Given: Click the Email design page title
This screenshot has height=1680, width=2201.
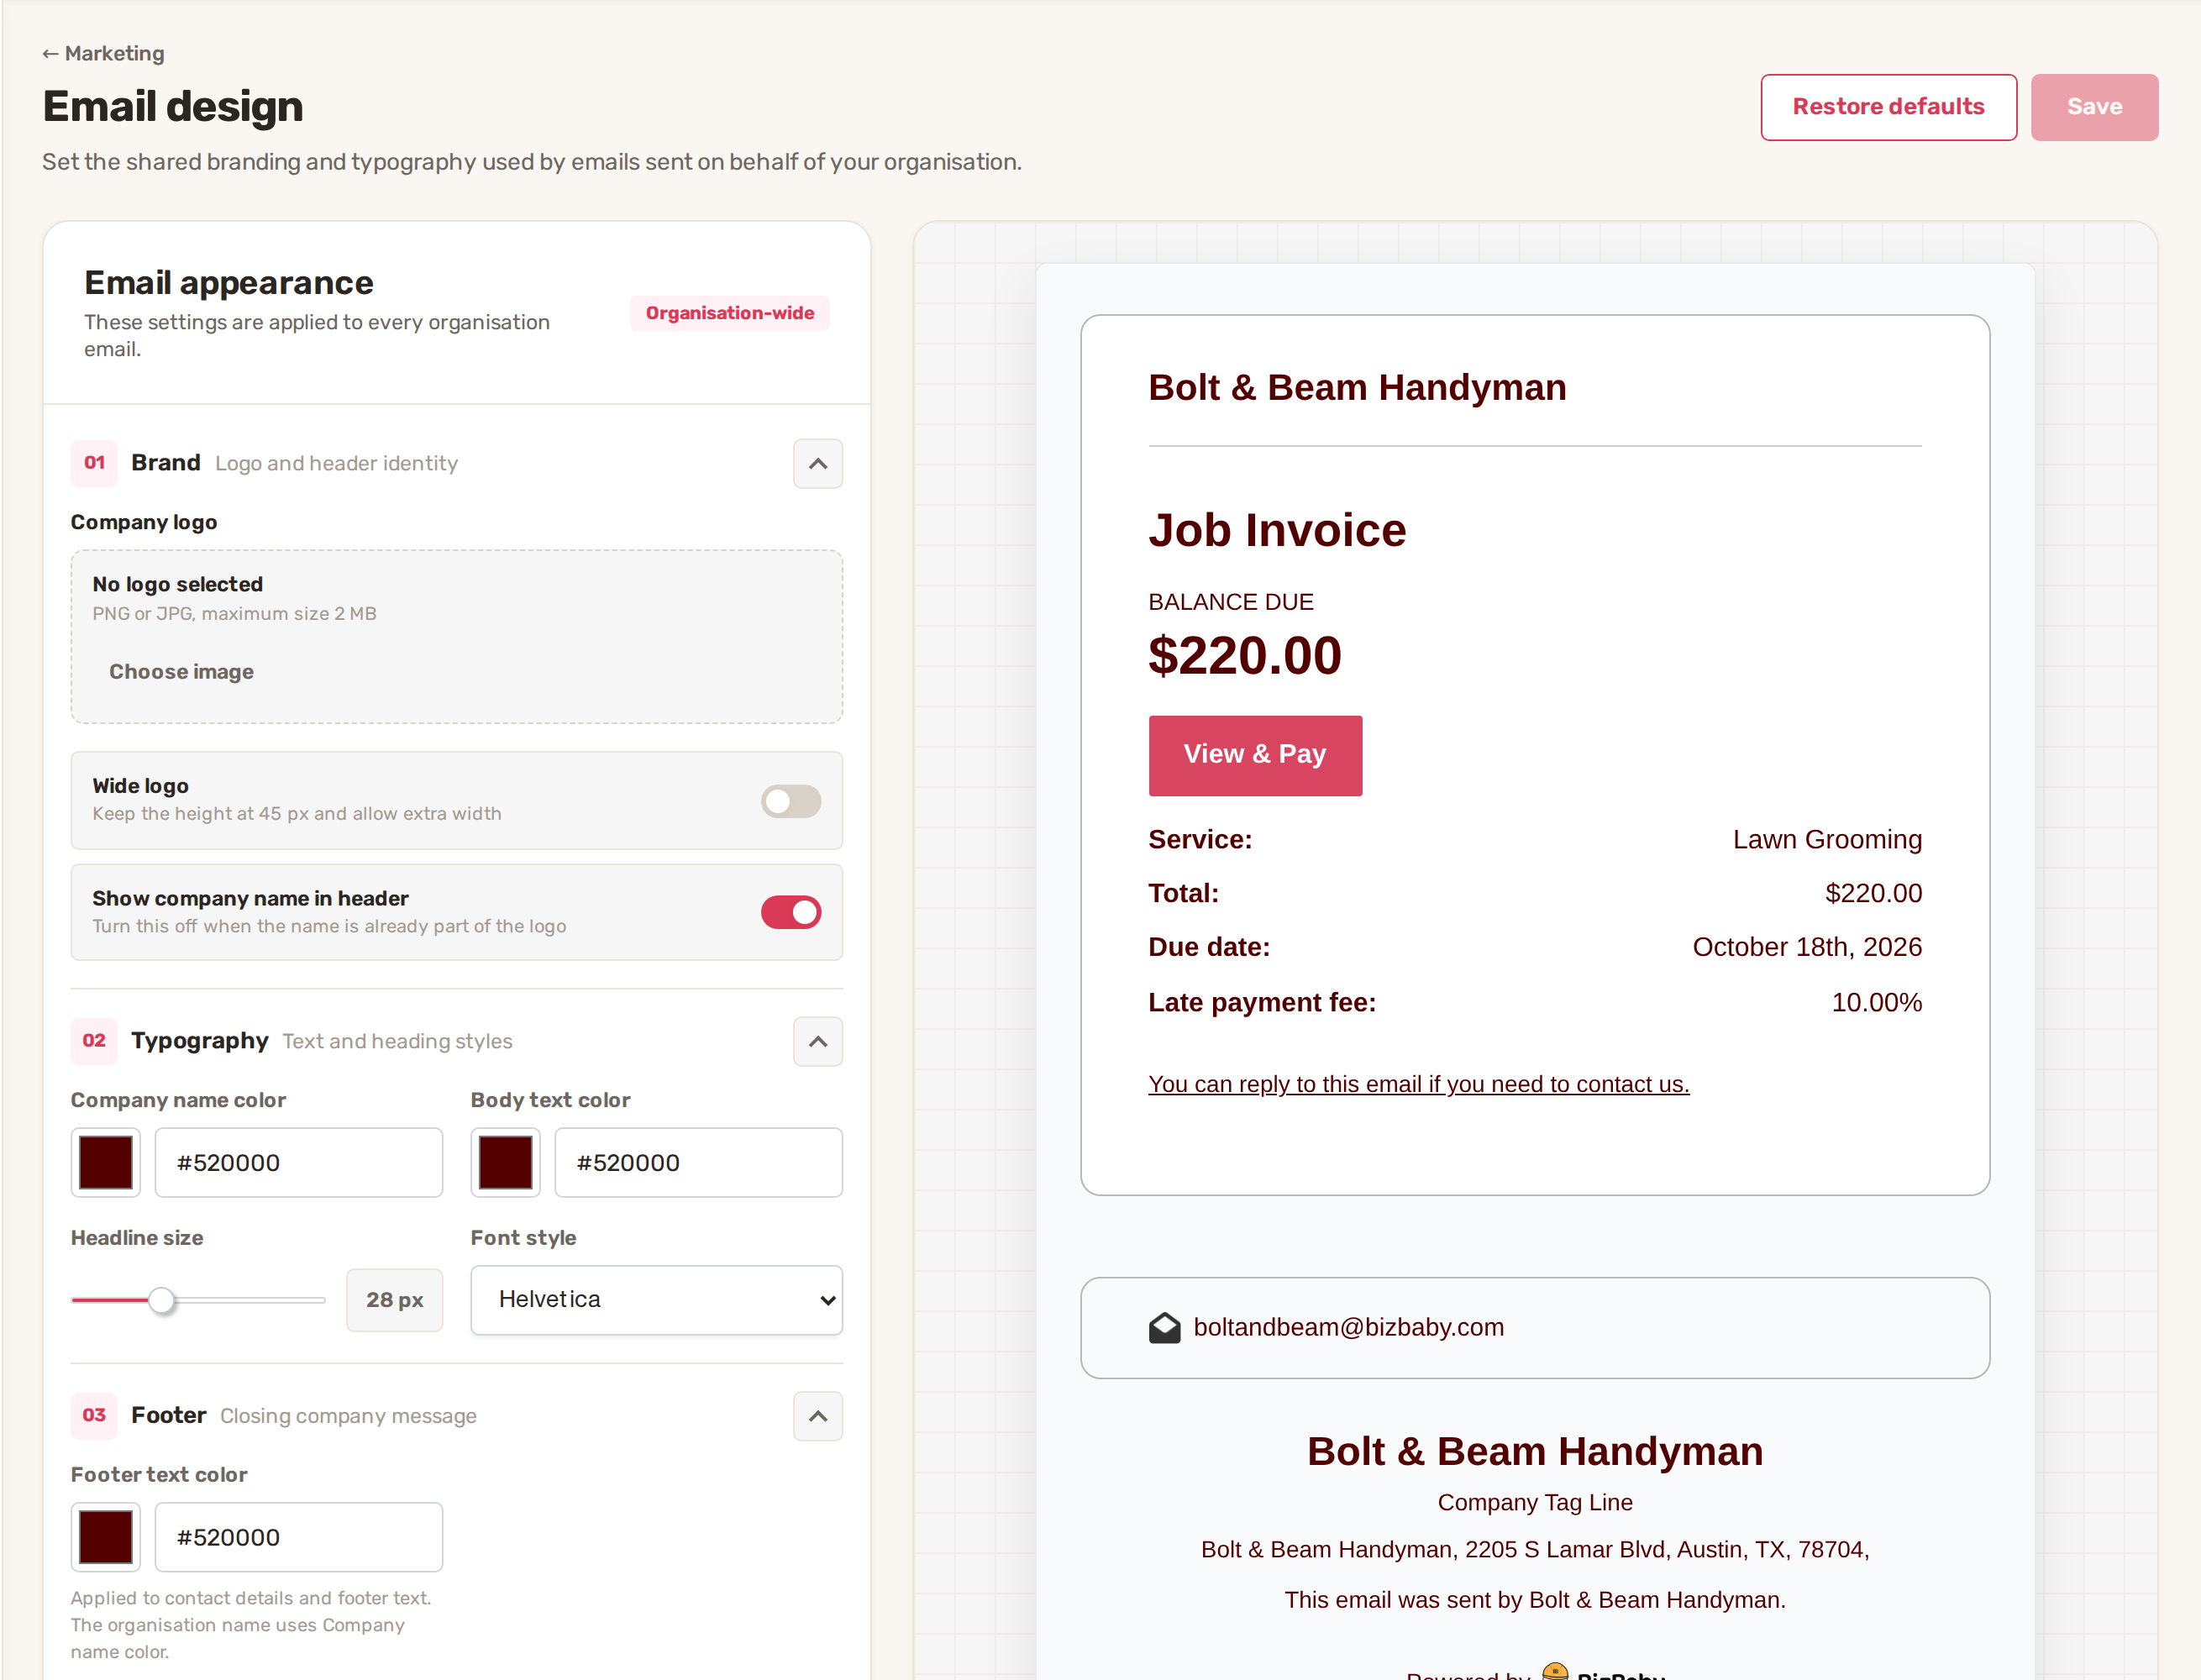Looking at the screenshot, I should [173, 107].
